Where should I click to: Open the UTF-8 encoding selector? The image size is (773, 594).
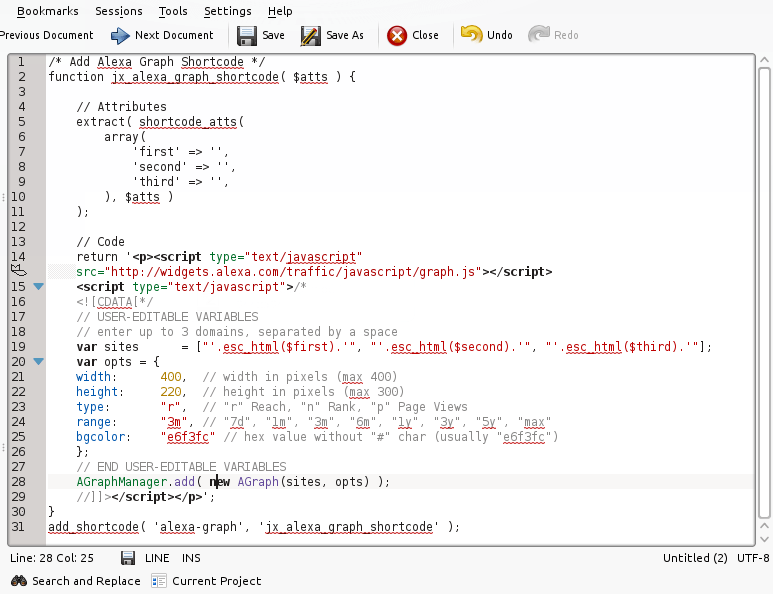coord(753,558)
